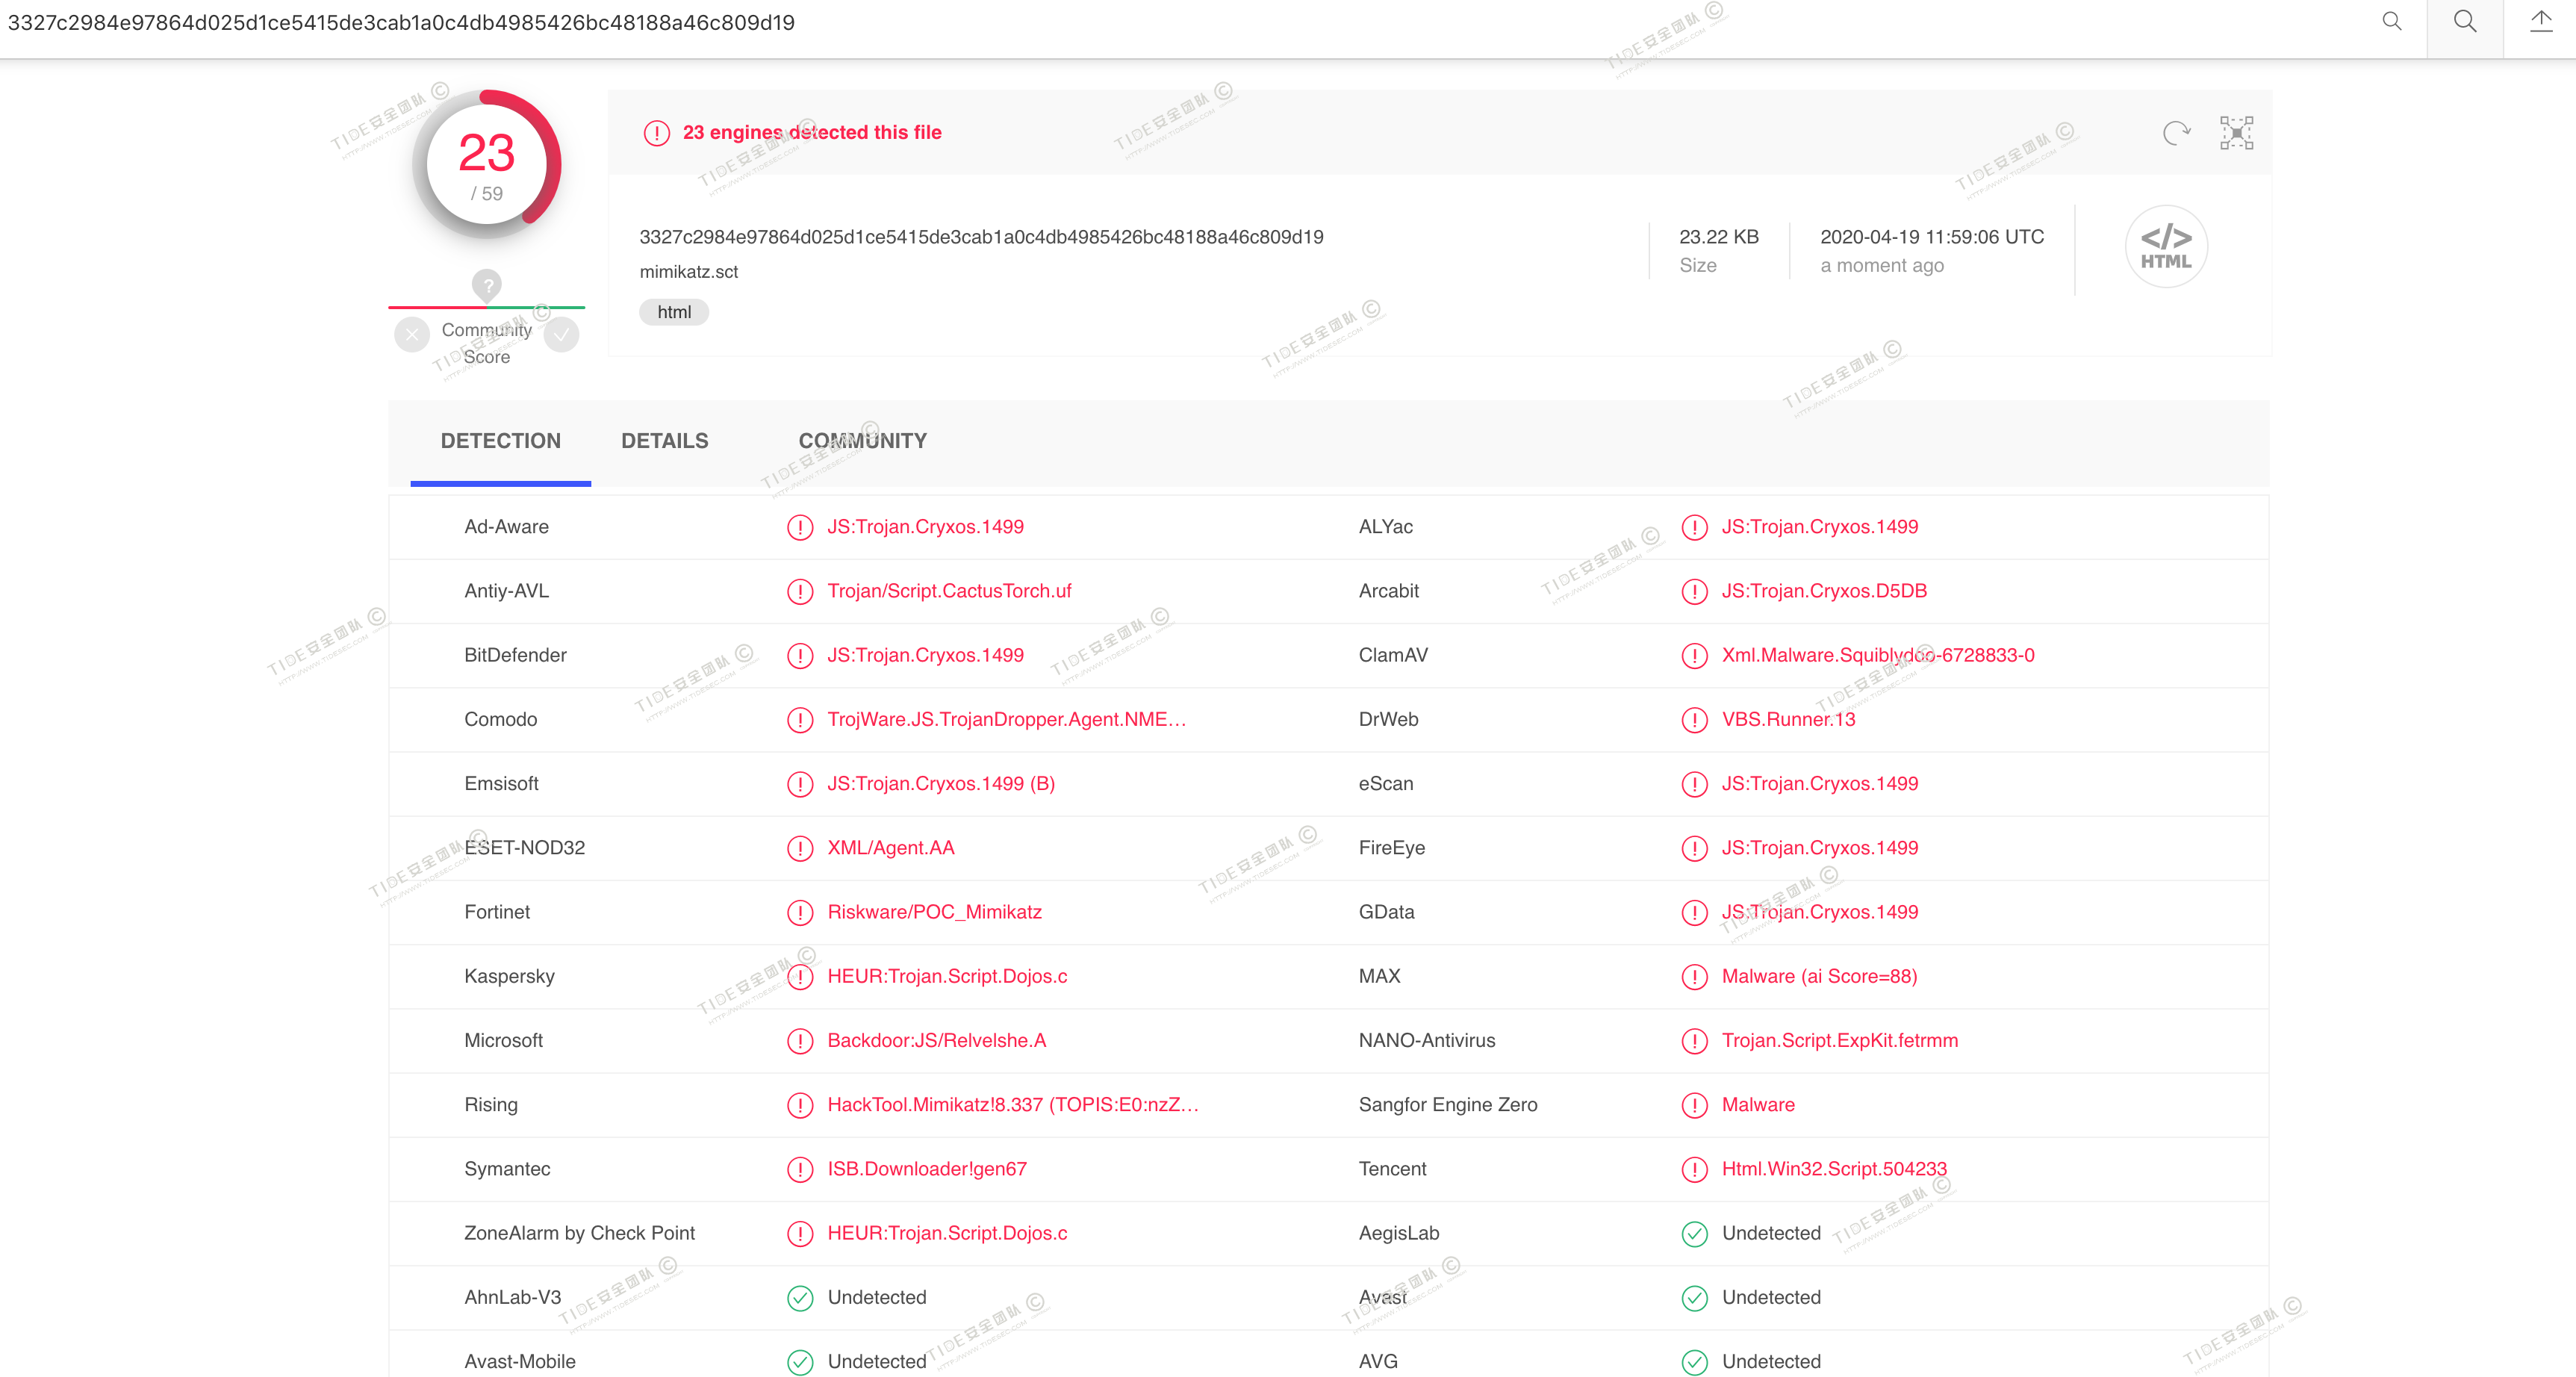Image resolution: width=2576 pixels, height=1377 pixels.
Task: Click the alert icon beside Fortinet detection
Action: coord(800,912)
